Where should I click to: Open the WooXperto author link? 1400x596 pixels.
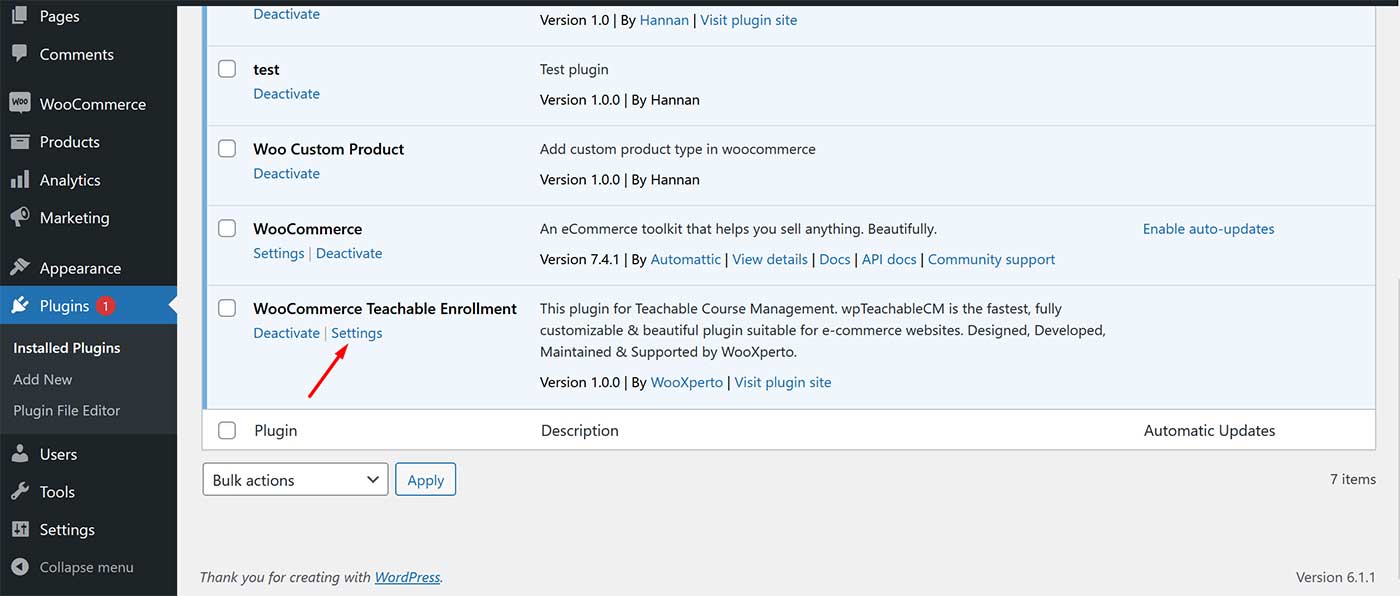coord(687,382)
